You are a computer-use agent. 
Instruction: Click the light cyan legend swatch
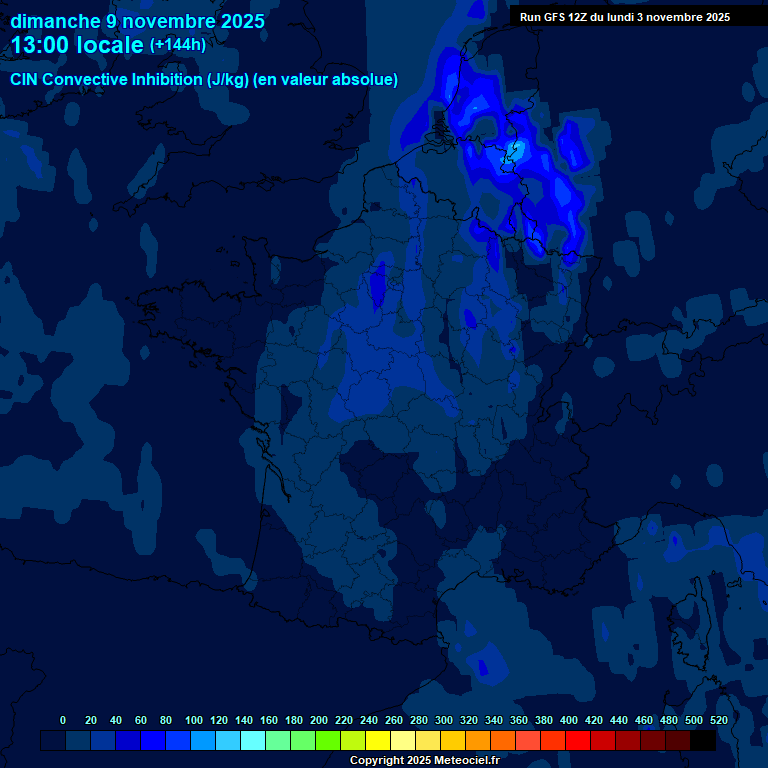[253, 740]
